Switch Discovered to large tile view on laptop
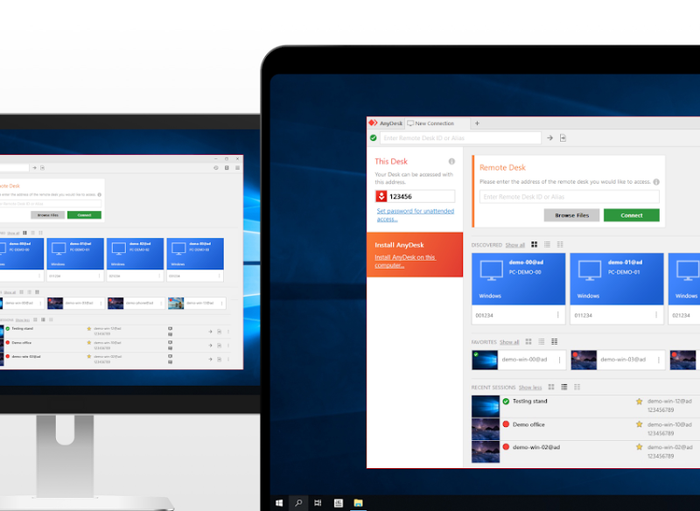Viewport: 700px width, 511px height. pos(534,245)
